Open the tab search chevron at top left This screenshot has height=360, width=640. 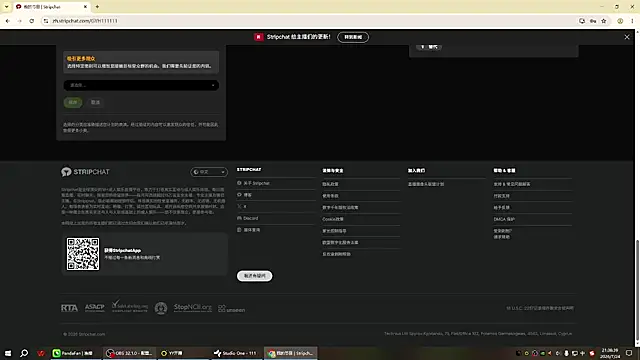click(x=6, y=7)
